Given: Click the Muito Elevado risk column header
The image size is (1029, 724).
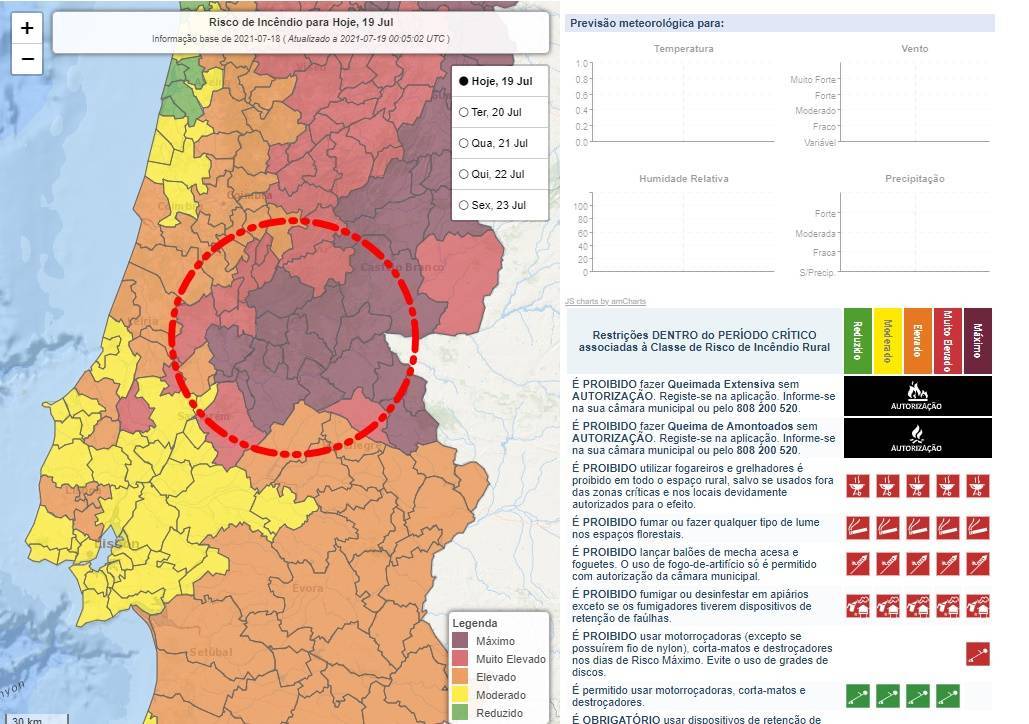Looking at the screenshot, I should click(947, 340).
